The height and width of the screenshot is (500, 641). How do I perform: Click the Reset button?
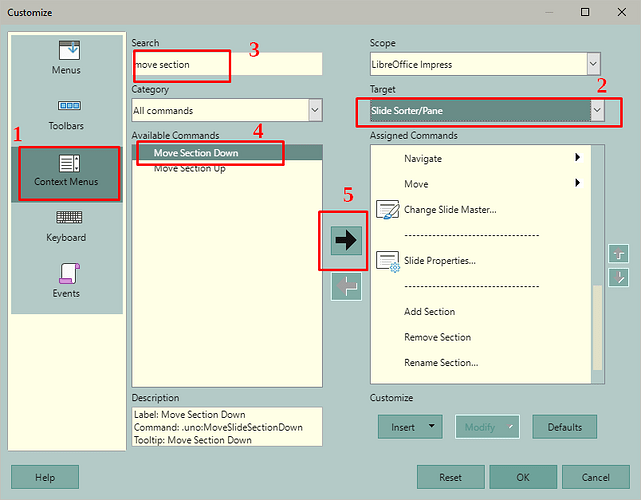point(450,477)
